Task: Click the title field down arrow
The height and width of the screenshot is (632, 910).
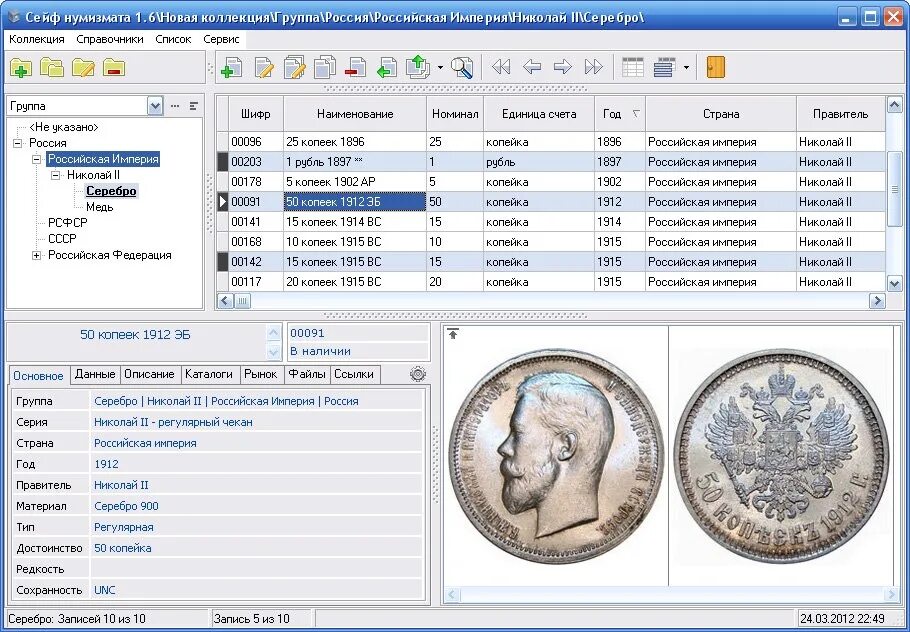Action: point(274,351)
